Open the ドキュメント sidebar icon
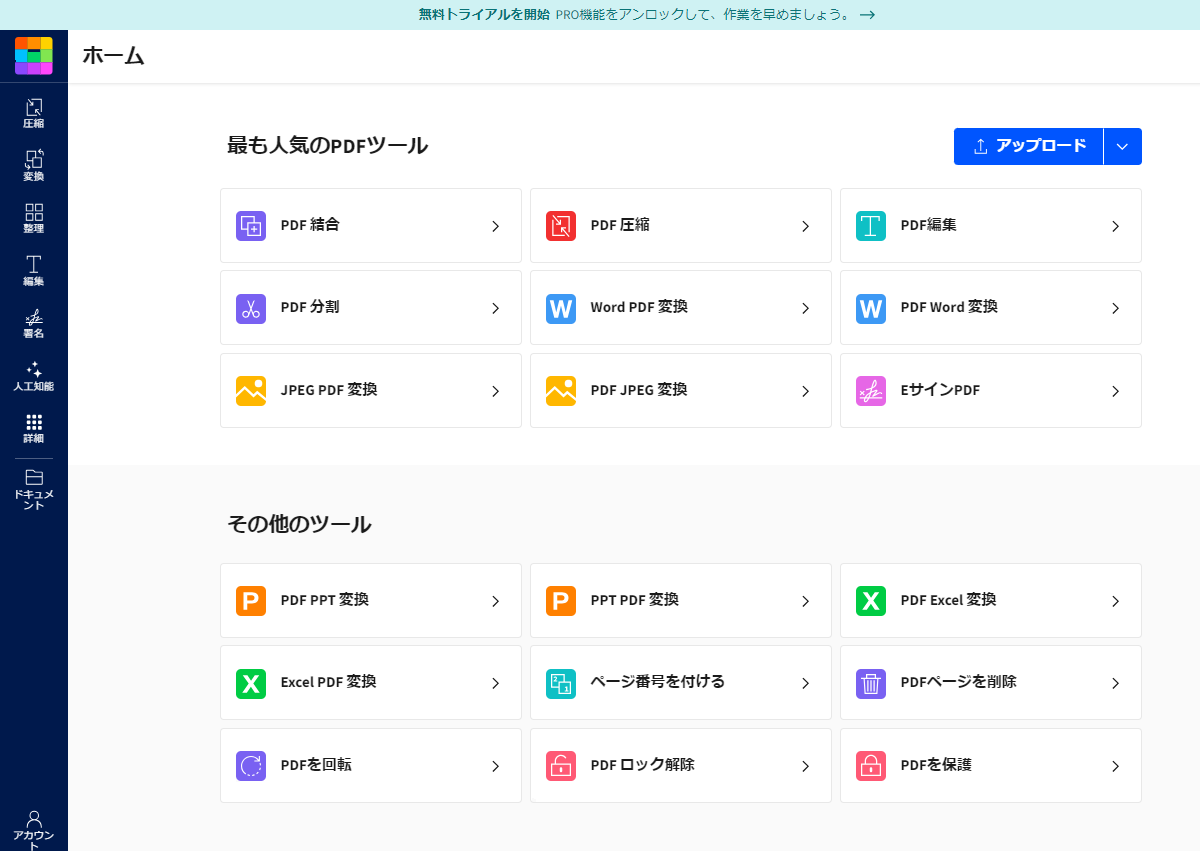 click(x=33, y=490)
